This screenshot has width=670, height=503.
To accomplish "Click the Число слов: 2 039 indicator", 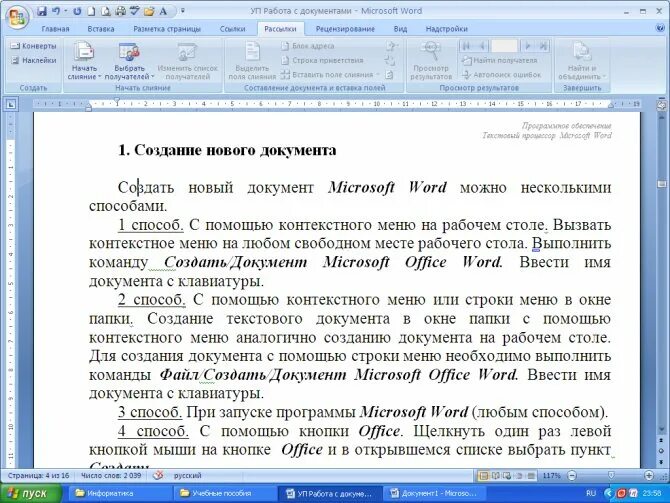I will tap(111, 476).
